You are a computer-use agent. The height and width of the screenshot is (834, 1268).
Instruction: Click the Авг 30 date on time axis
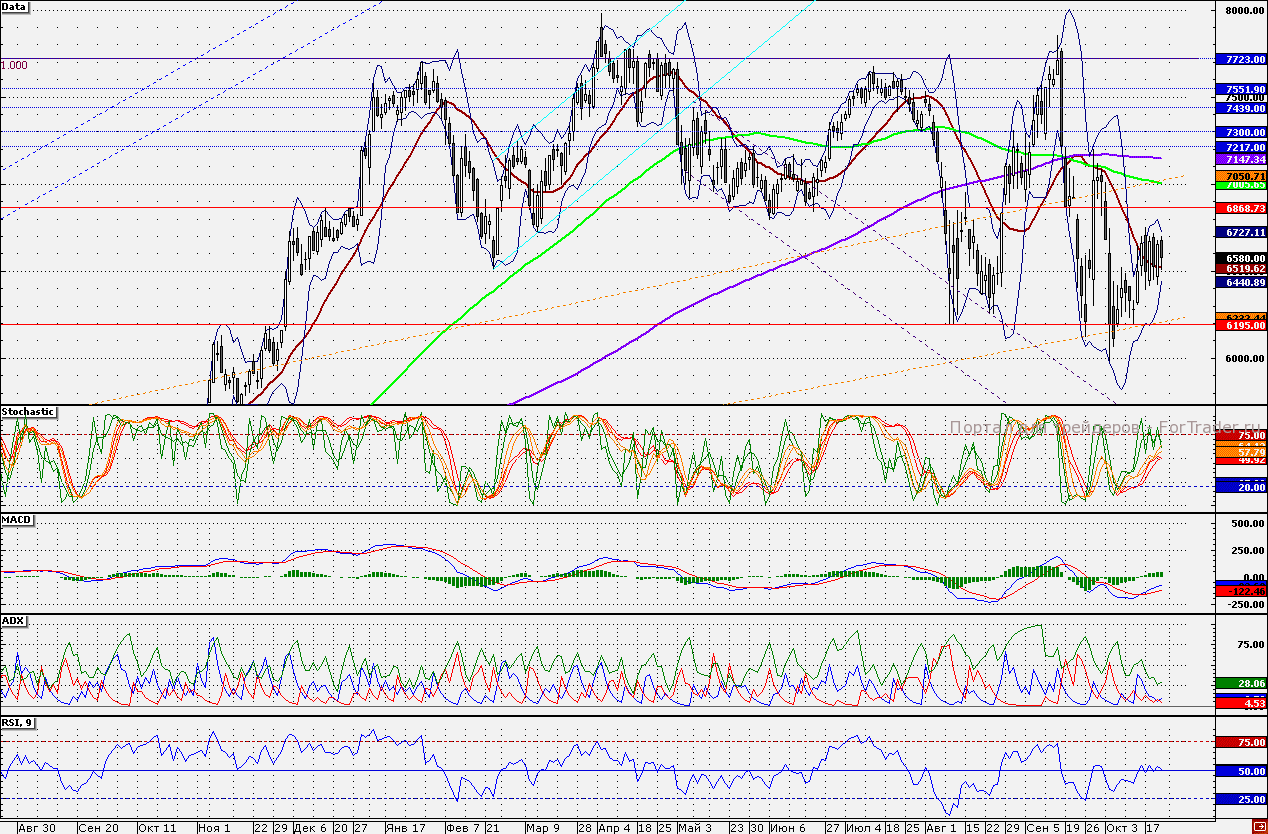[36, 828]
